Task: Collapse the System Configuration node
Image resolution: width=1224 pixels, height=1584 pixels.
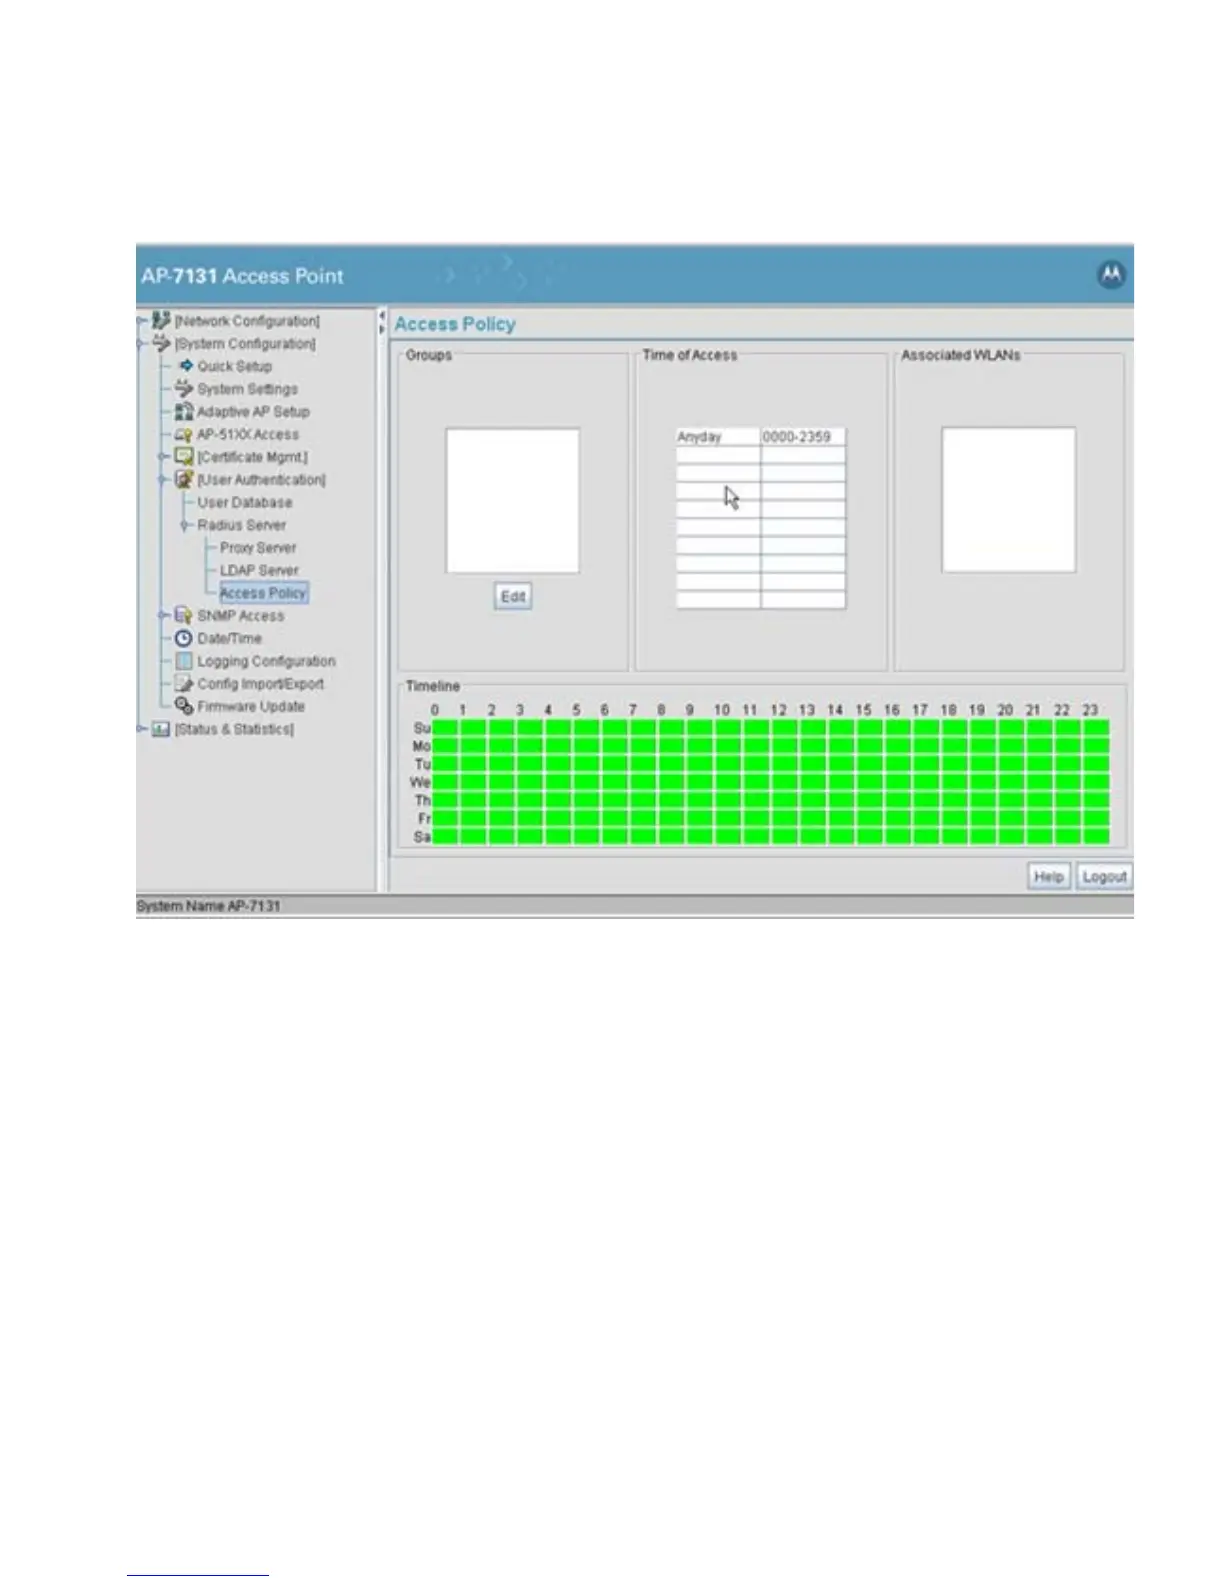Action: point(141,344)
